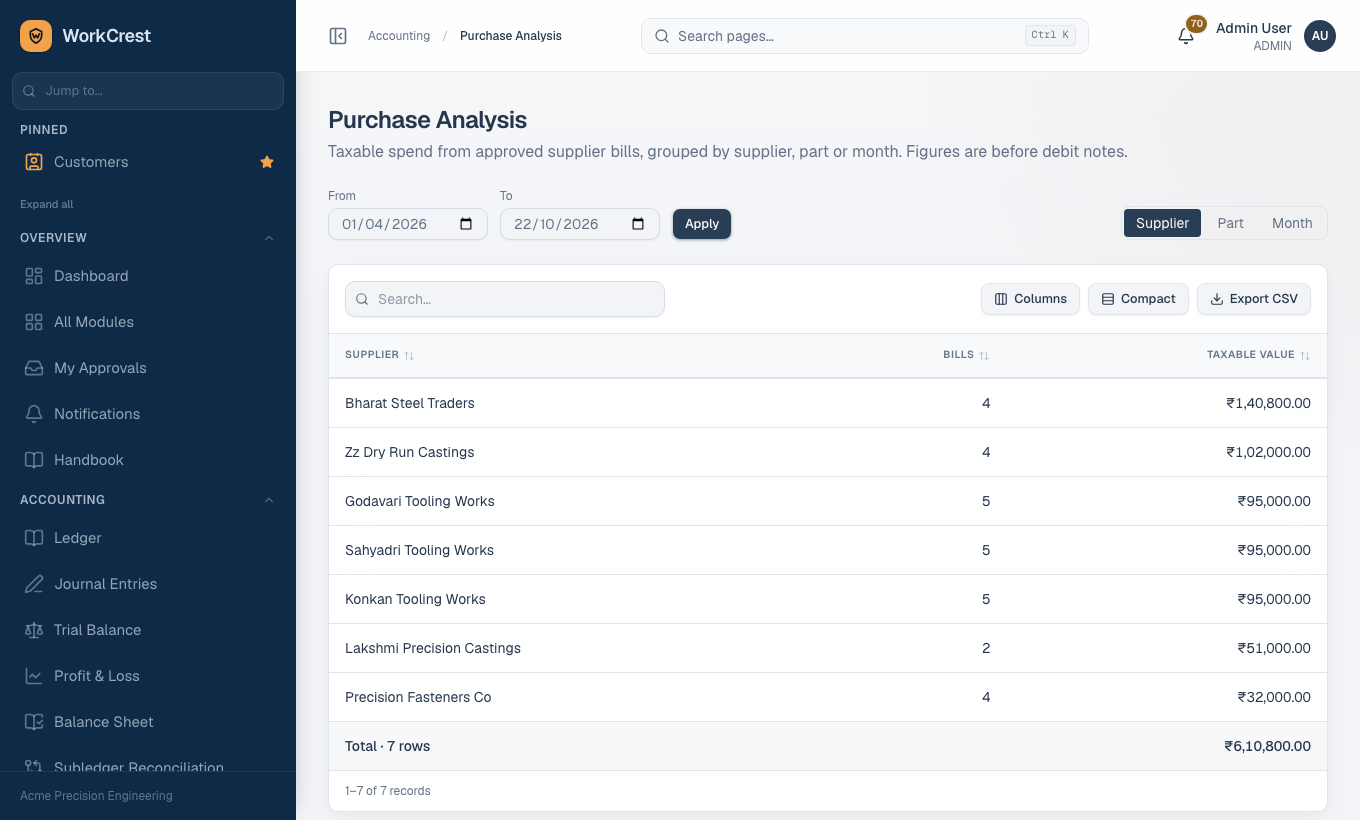Click the Zz Dry Run Castings supplier
Image resolution: width=1360 pixels, height=820 pixels.
410,452
